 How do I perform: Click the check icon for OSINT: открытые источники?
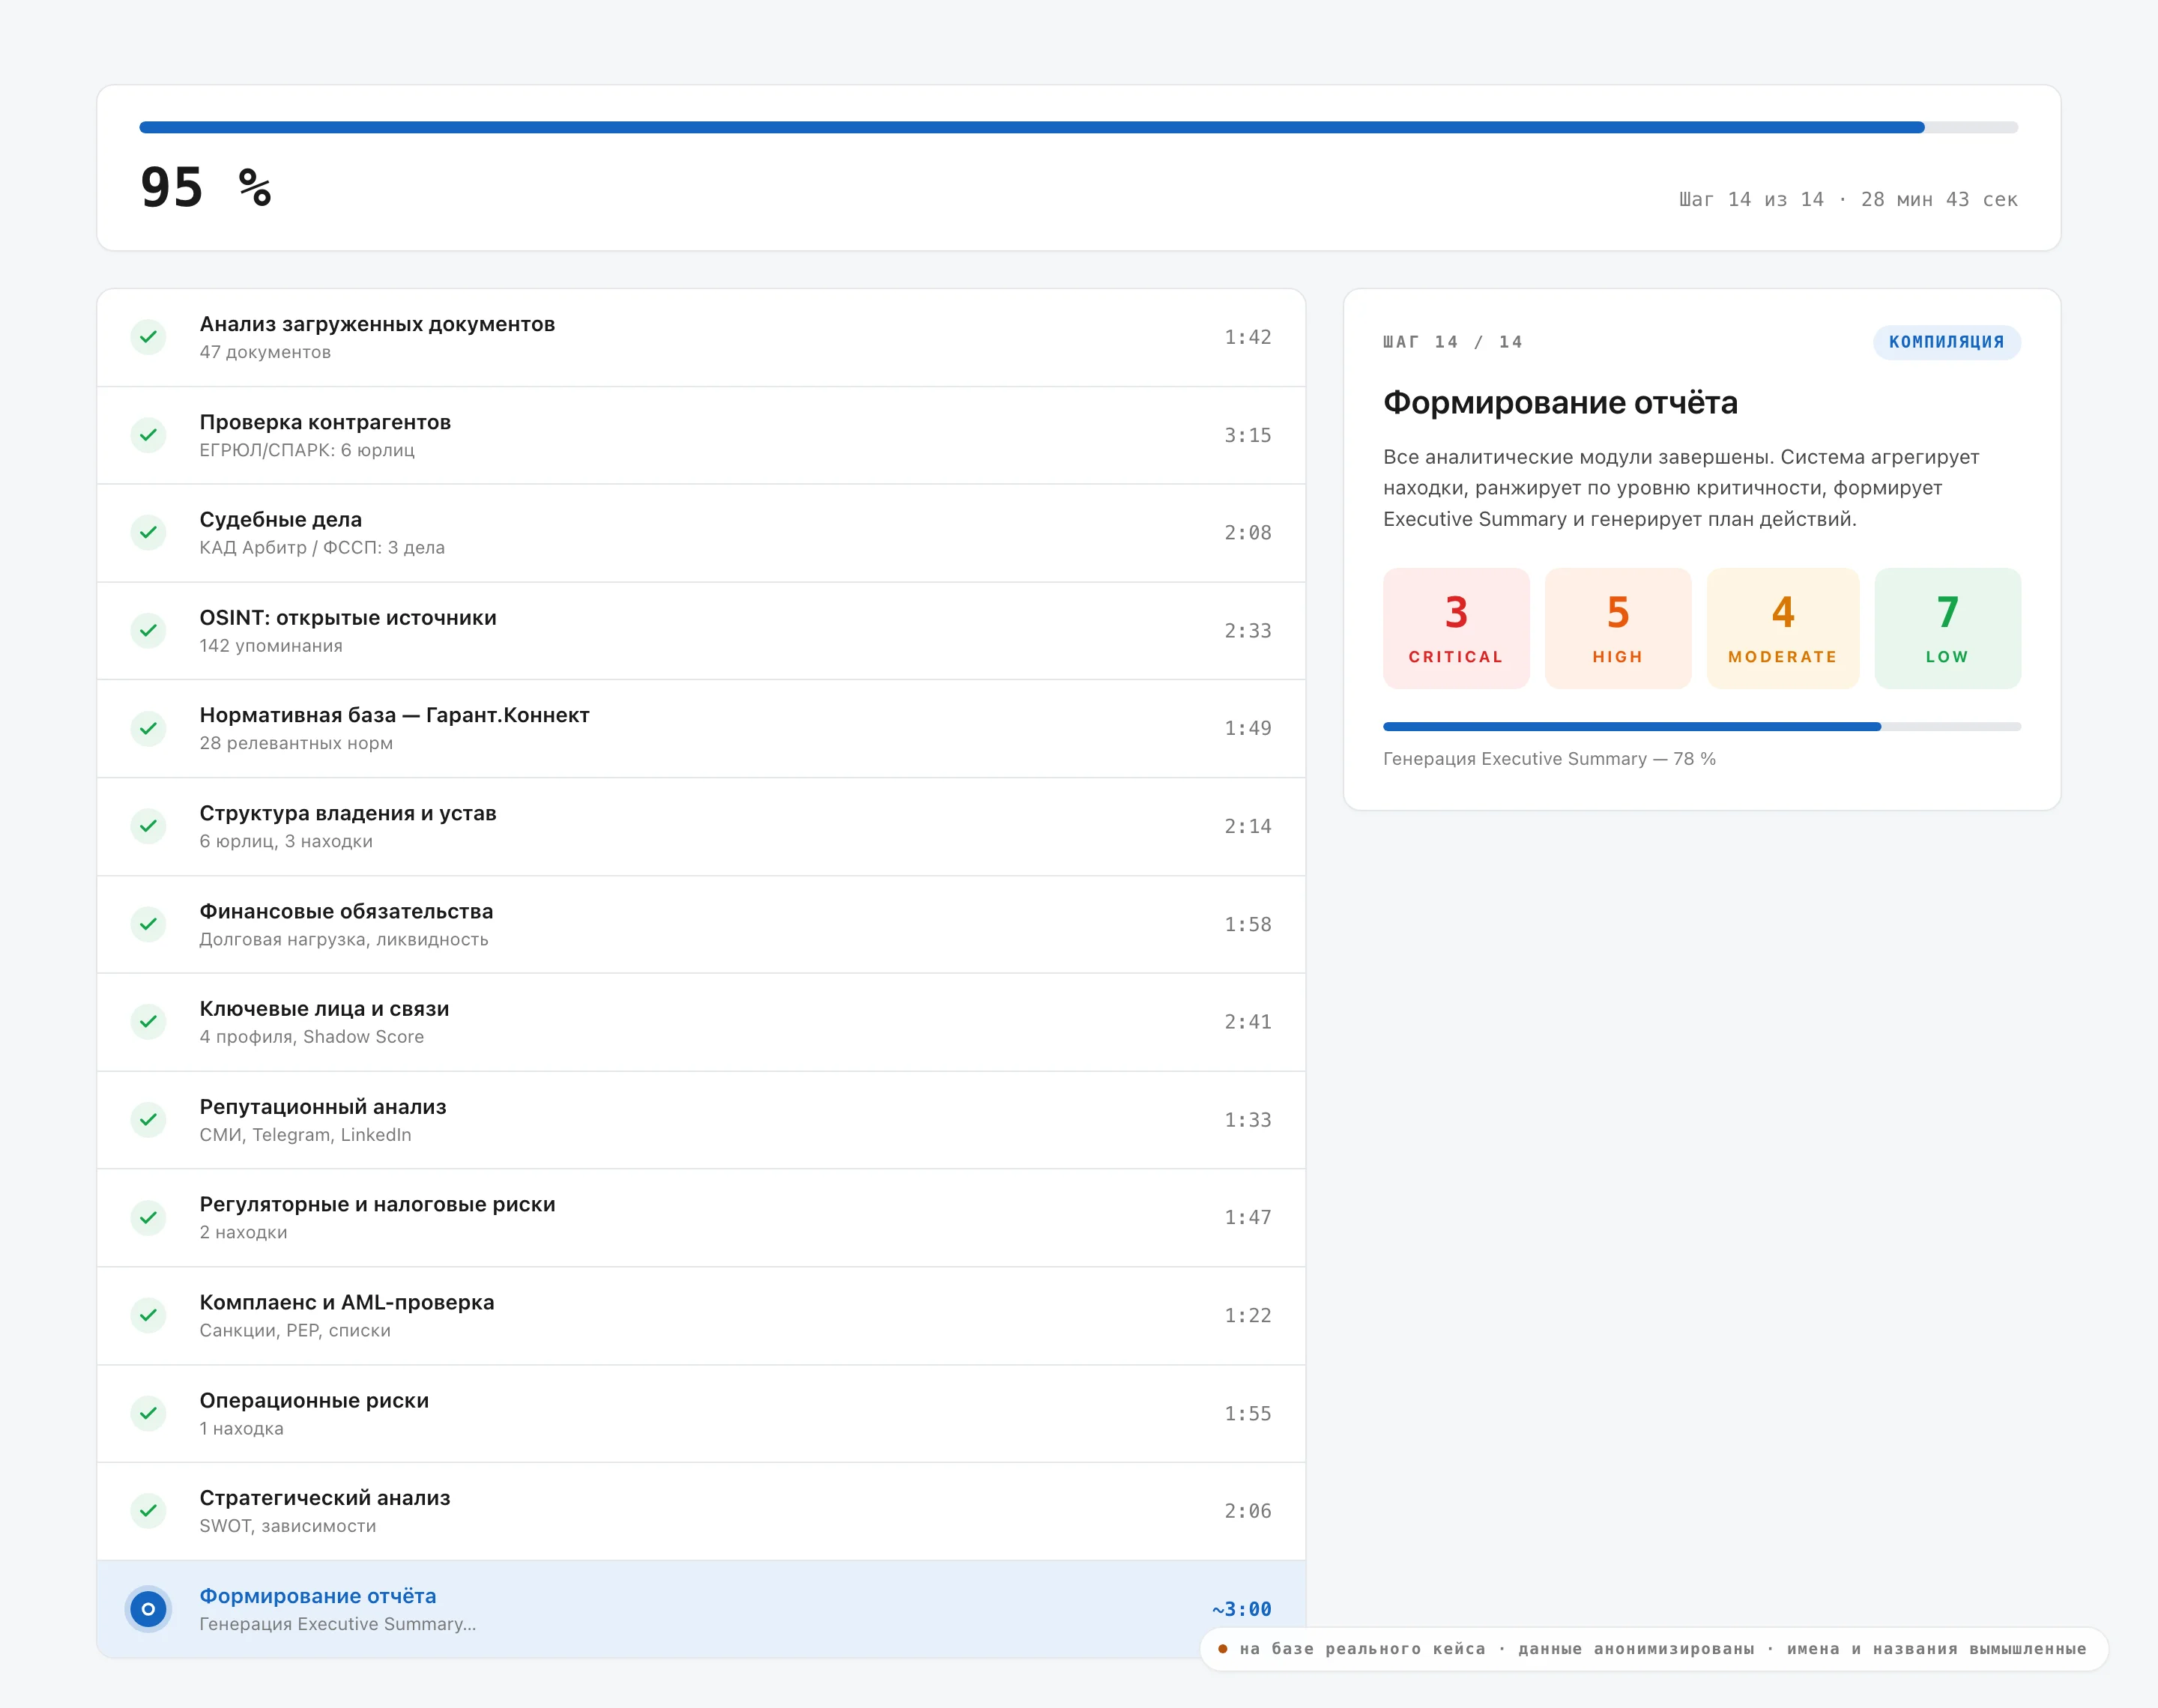point(148,631)
